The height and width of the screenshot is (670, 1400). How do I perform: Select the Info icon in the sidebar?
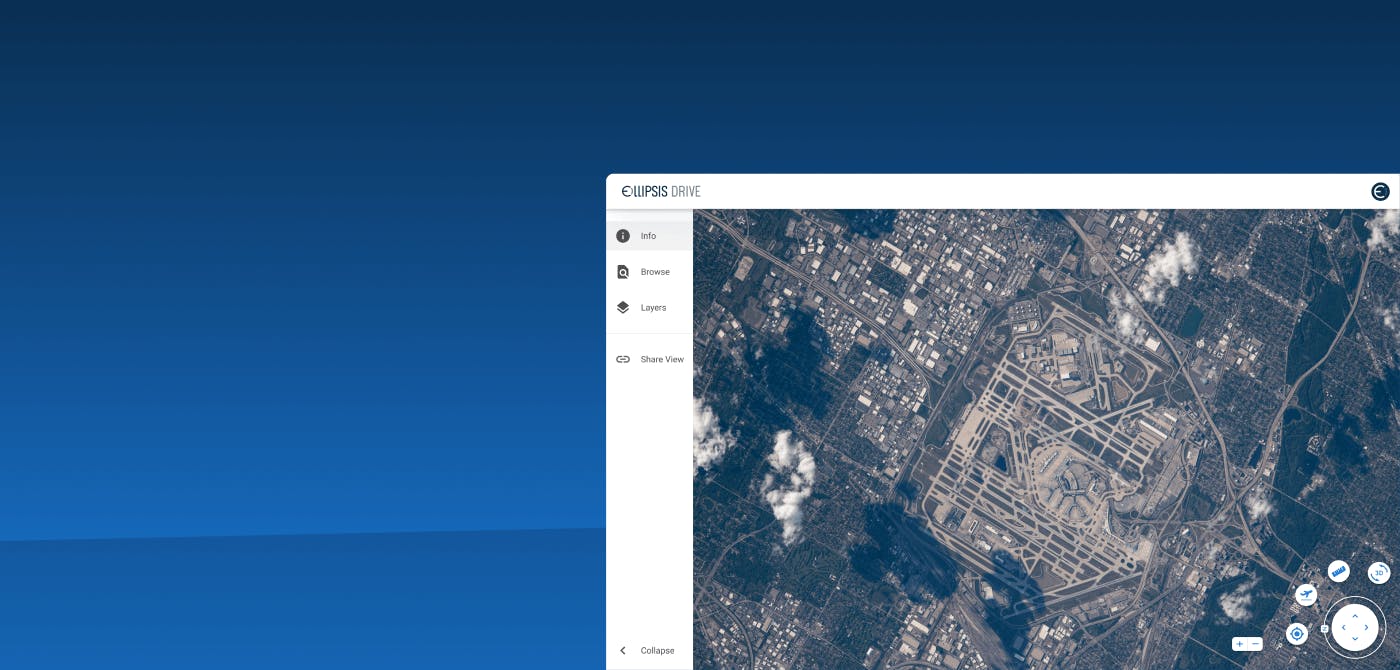[623, 235]
